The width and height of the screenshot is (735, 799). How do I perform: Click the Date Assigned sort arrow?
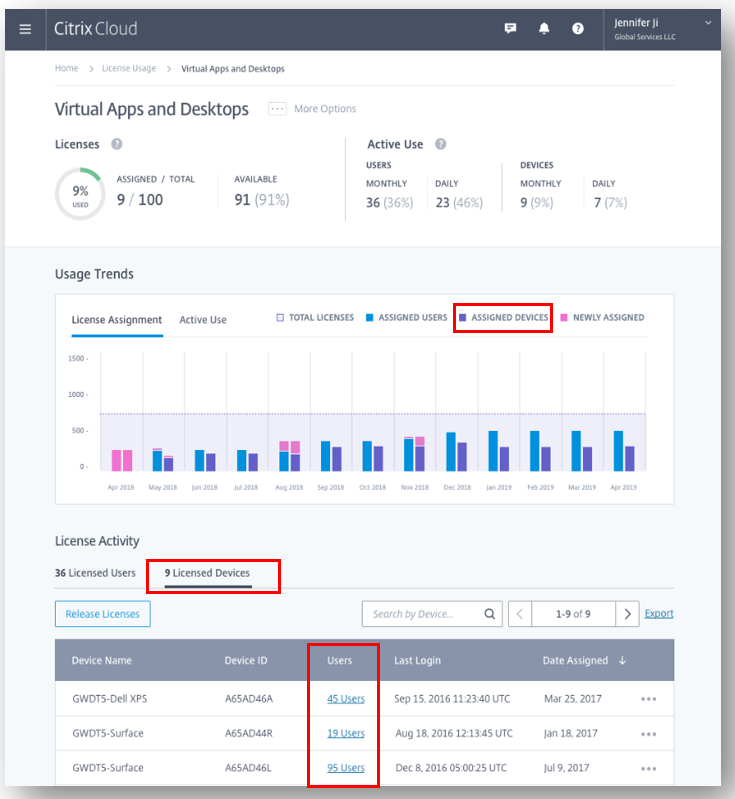click(x=622, y=660)
